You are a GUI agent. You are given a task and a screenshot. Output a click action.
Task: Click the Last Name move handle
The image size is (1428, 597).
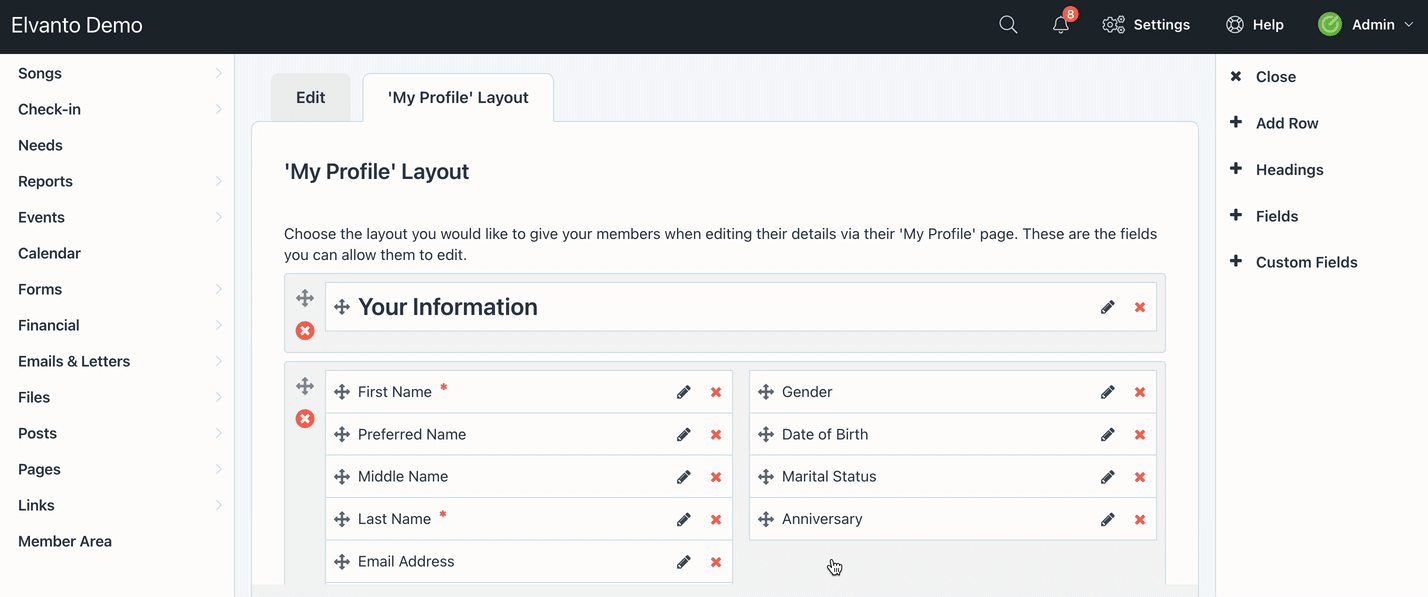click(x=342, y=519)
